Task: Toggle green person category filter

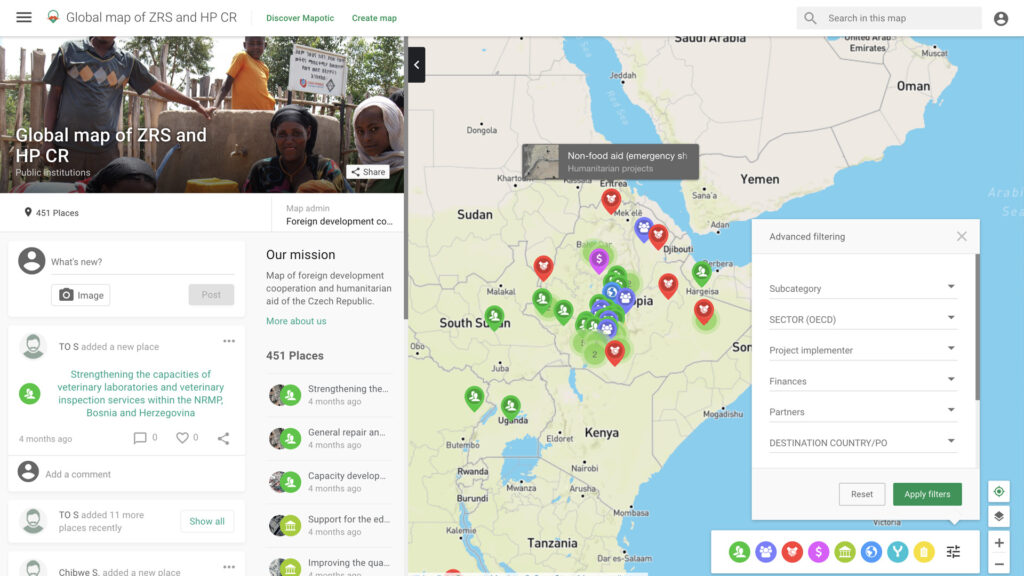Action: [739, 552]
